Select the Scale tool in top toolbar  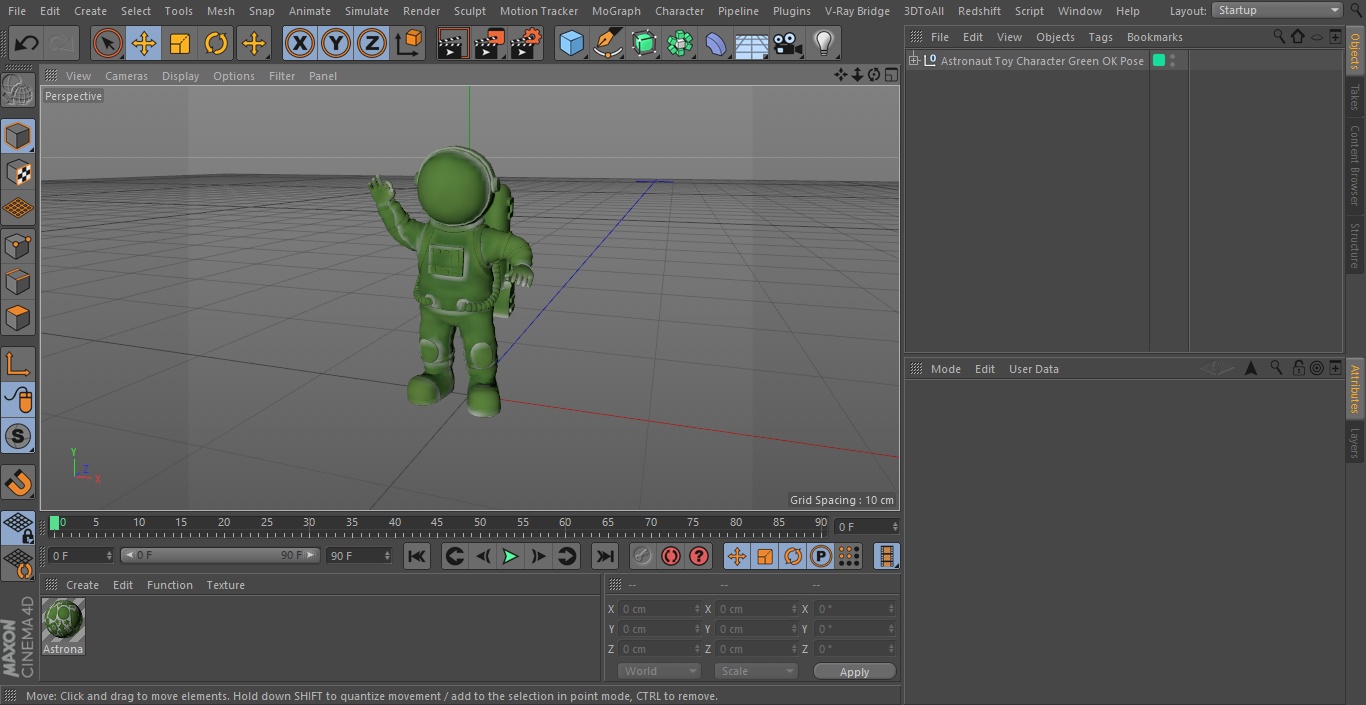coord(180,43)
